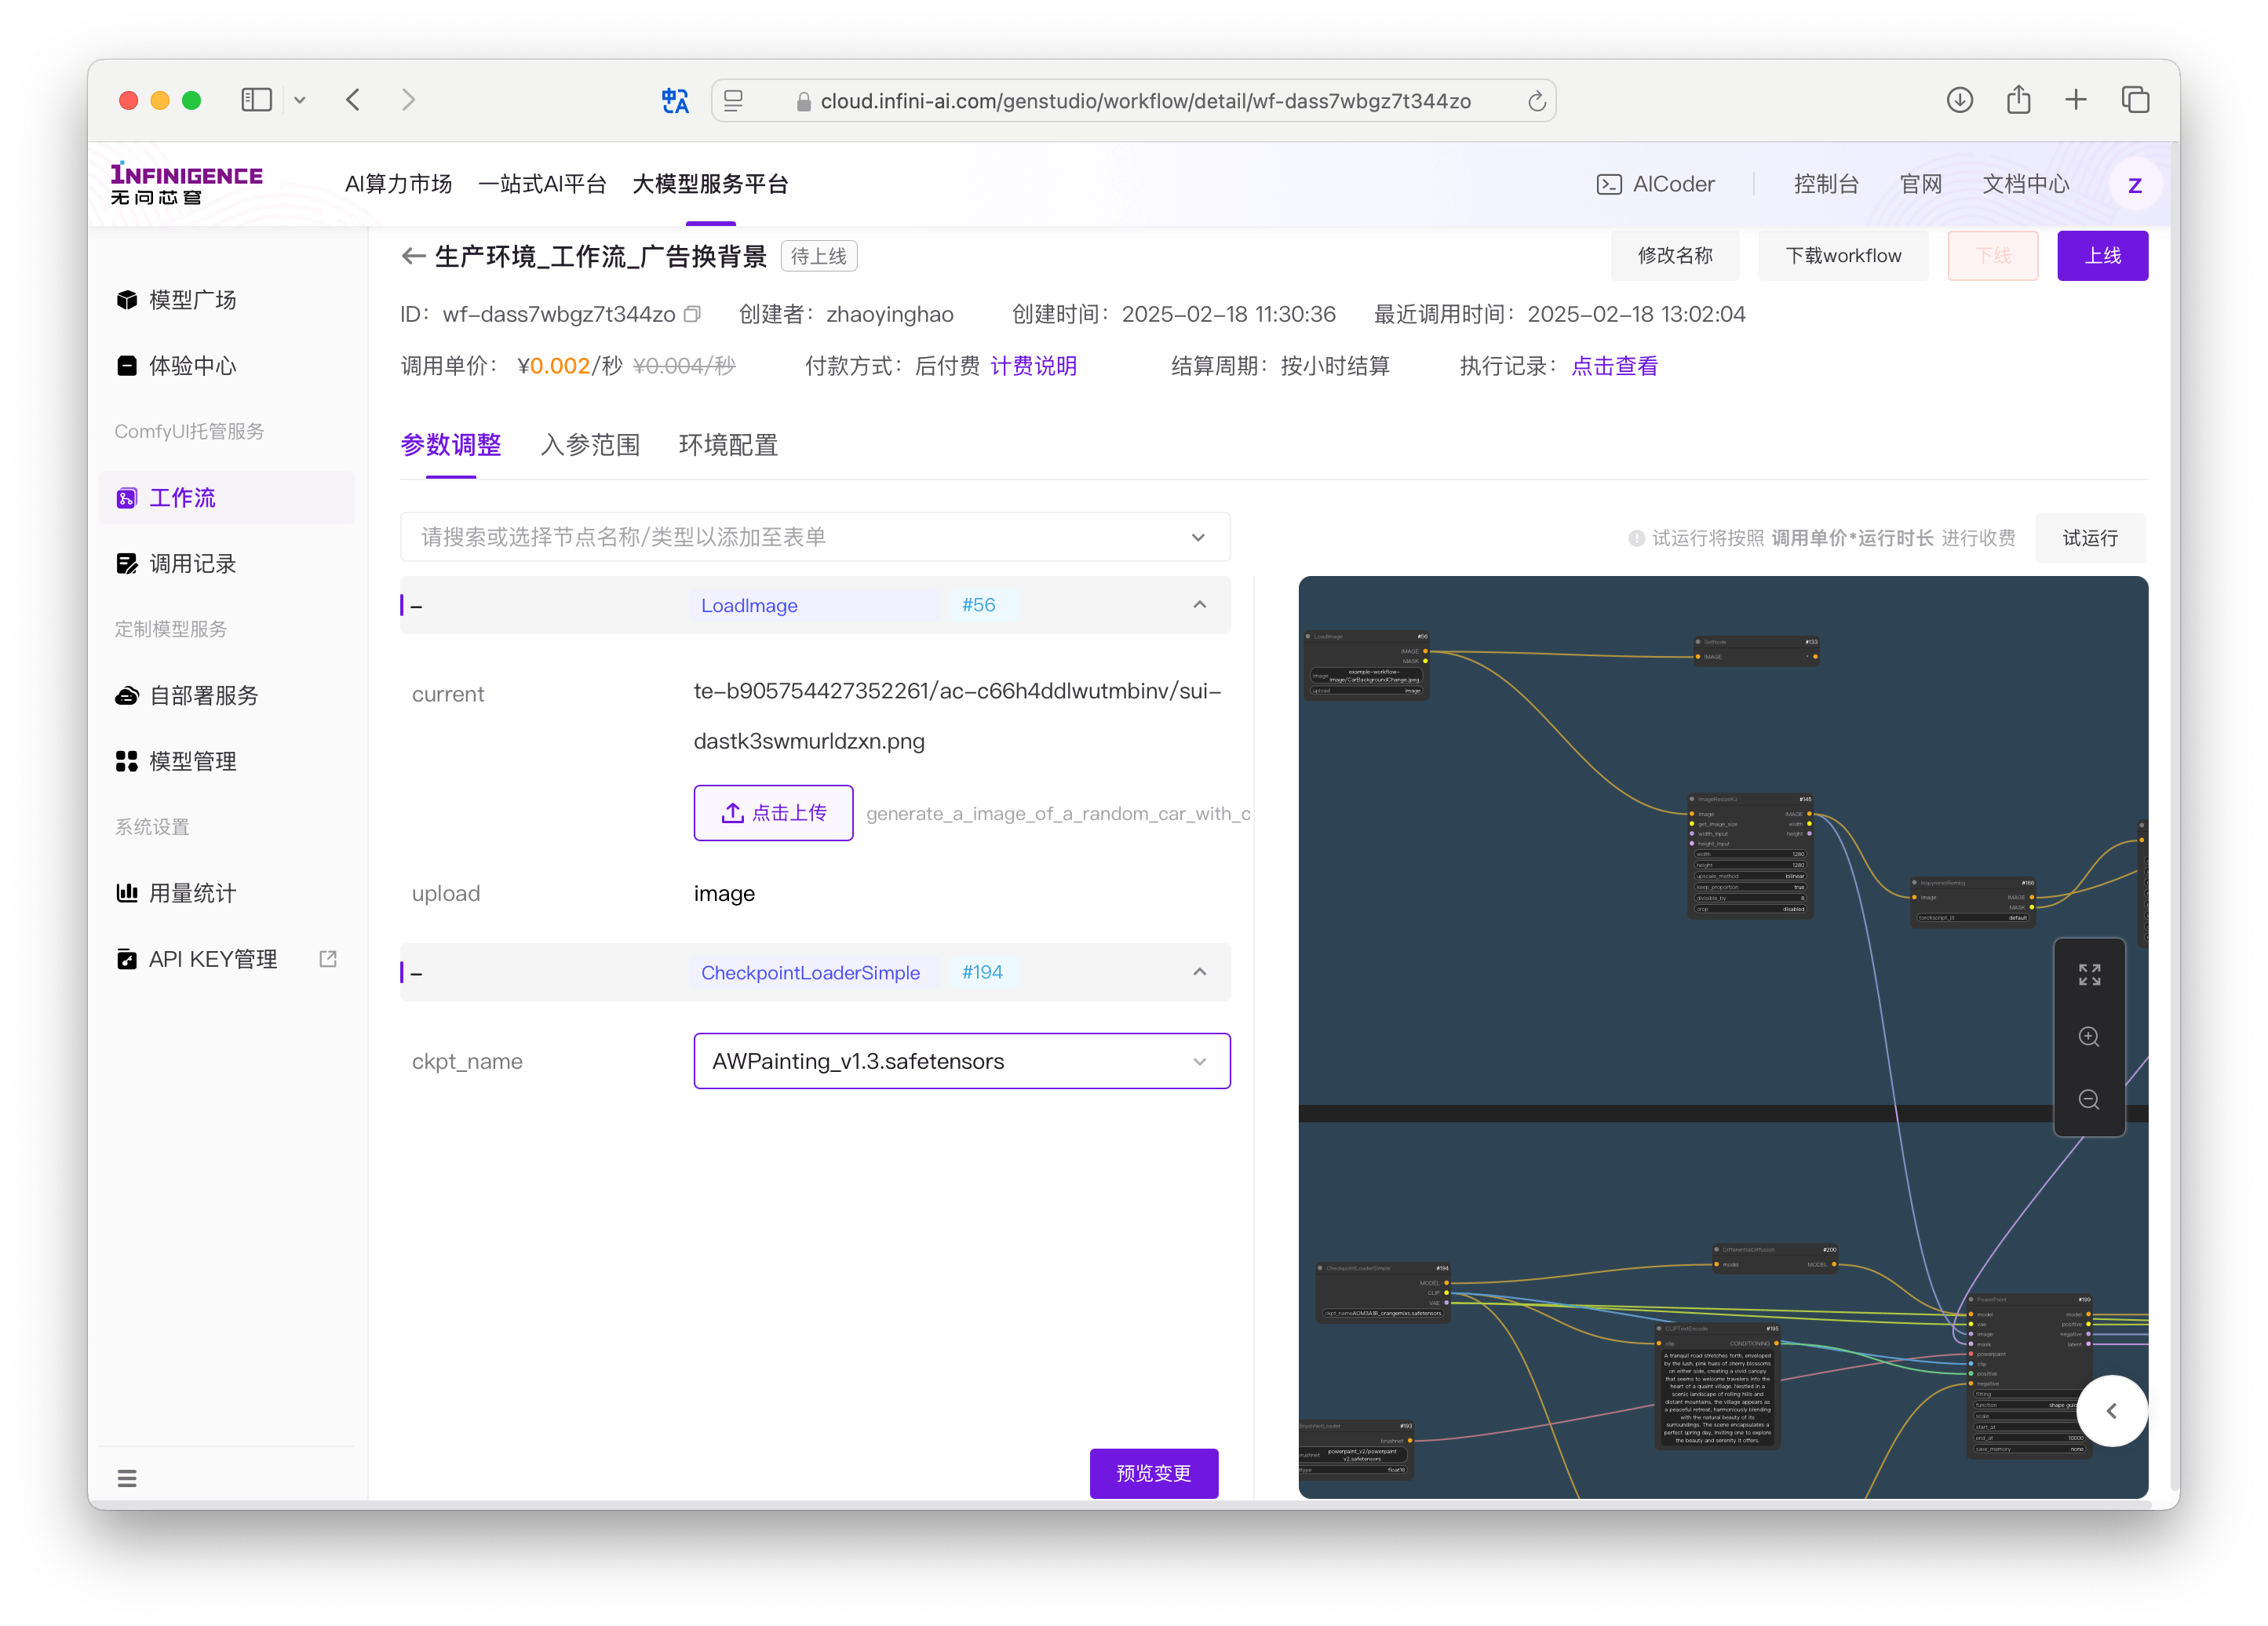Open 模型管理 in sidebar
The height and width of the screenshot is (1626, 2268).
227,762
